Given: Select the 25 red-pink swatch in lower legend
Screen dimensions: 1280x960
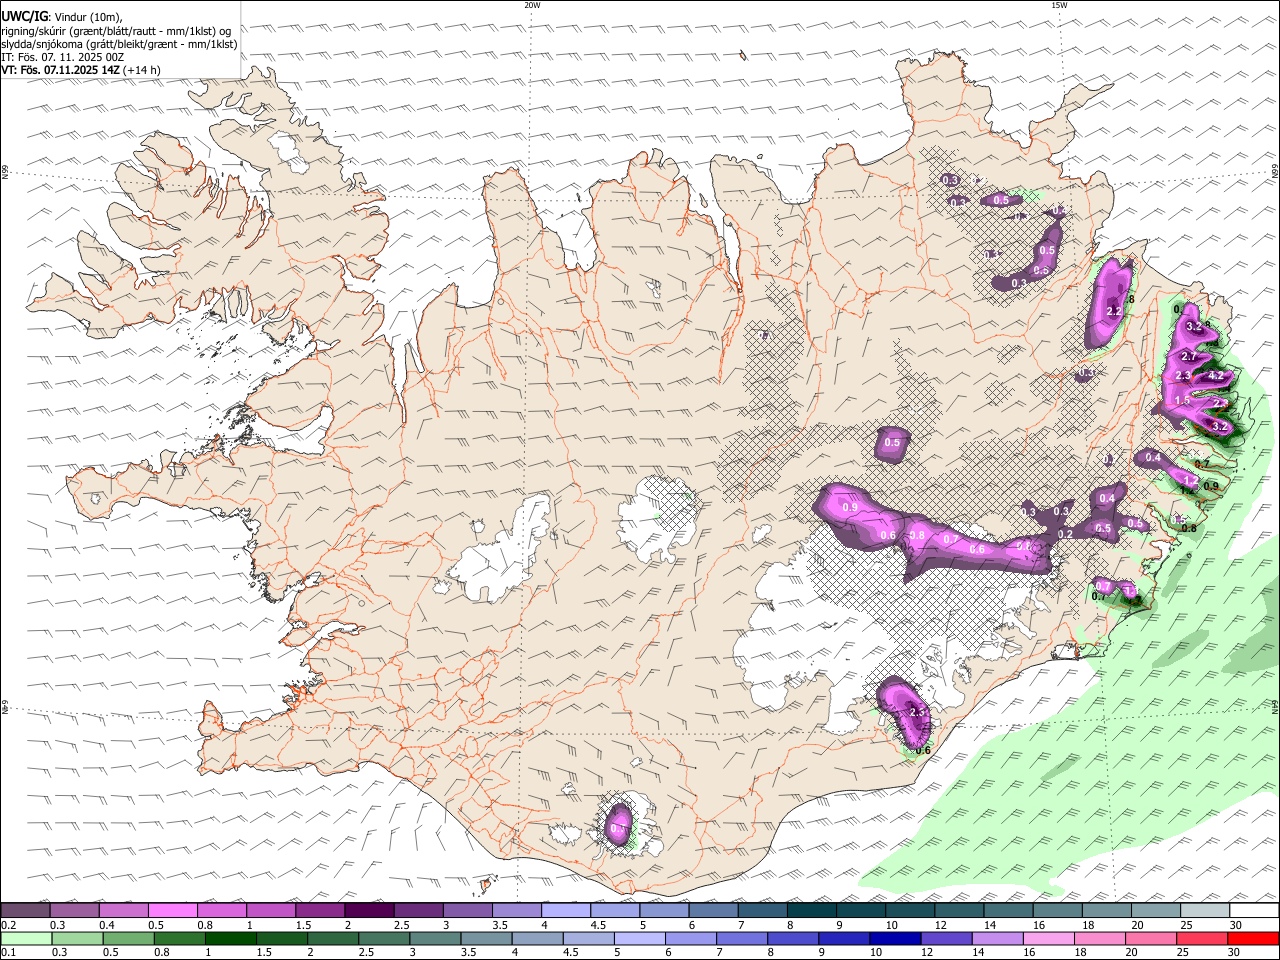Looking at the screenshot, I should (1202, 938).
